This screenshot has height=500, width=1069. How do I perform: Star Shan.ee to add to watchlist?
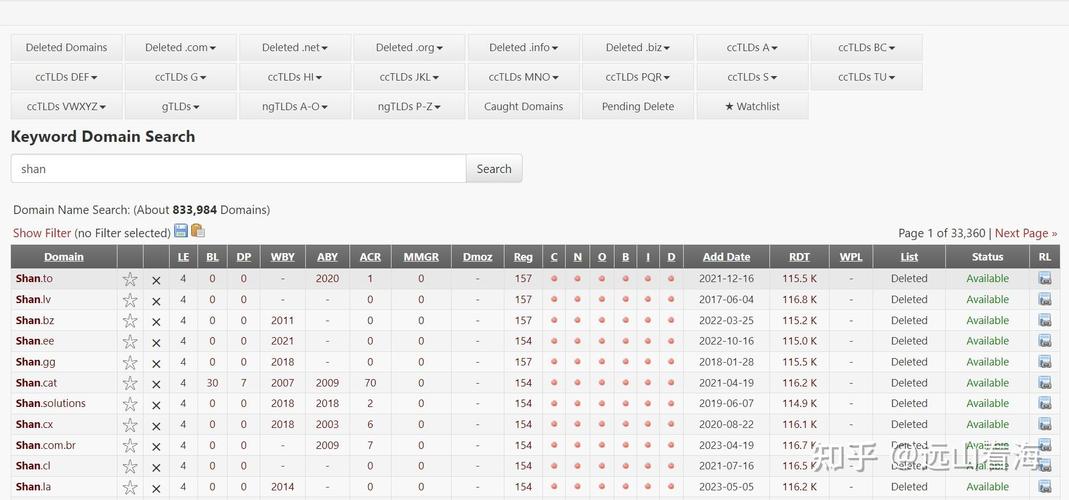click(x=130, y=342)
